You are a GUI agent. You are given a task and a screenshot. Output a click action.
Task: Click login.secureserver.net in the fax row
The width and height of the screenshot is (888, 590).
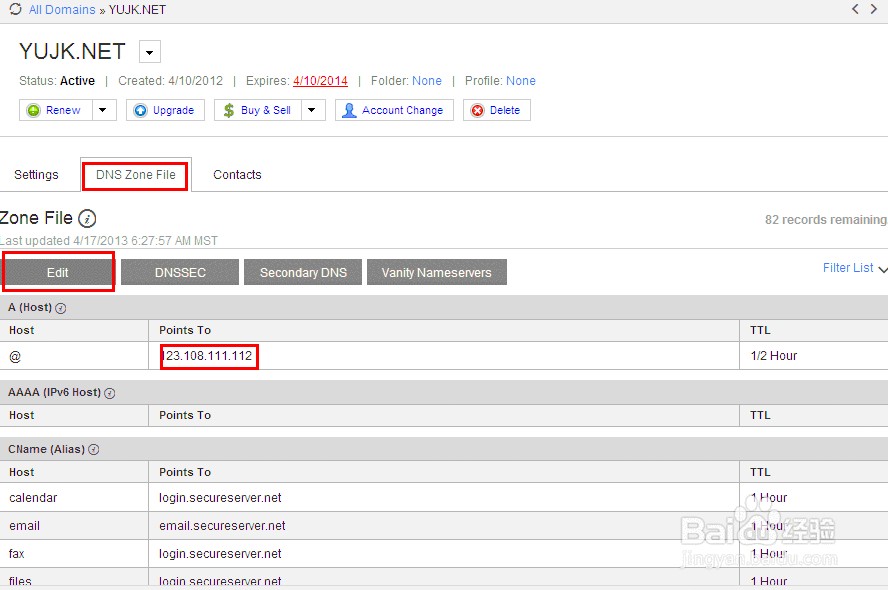click(x=220, y=554)
